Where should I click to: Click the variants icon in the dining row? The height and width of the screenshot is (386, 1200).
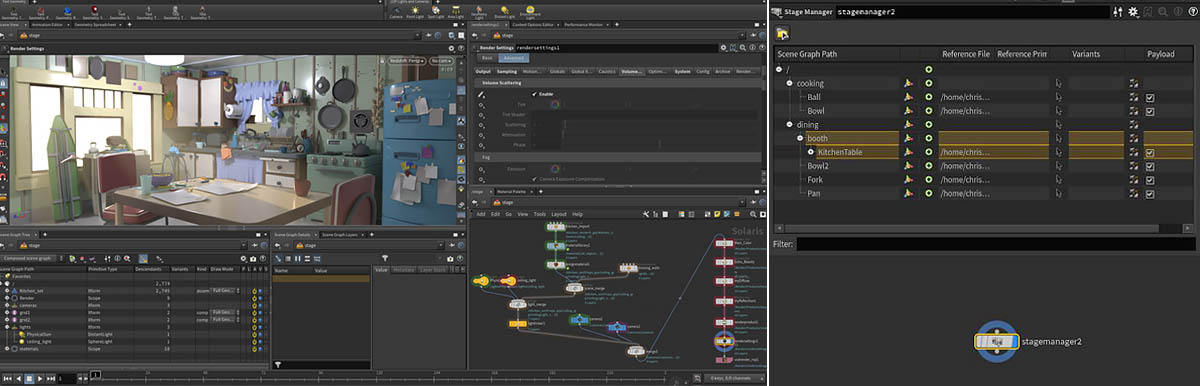[x=1134, y=125]
